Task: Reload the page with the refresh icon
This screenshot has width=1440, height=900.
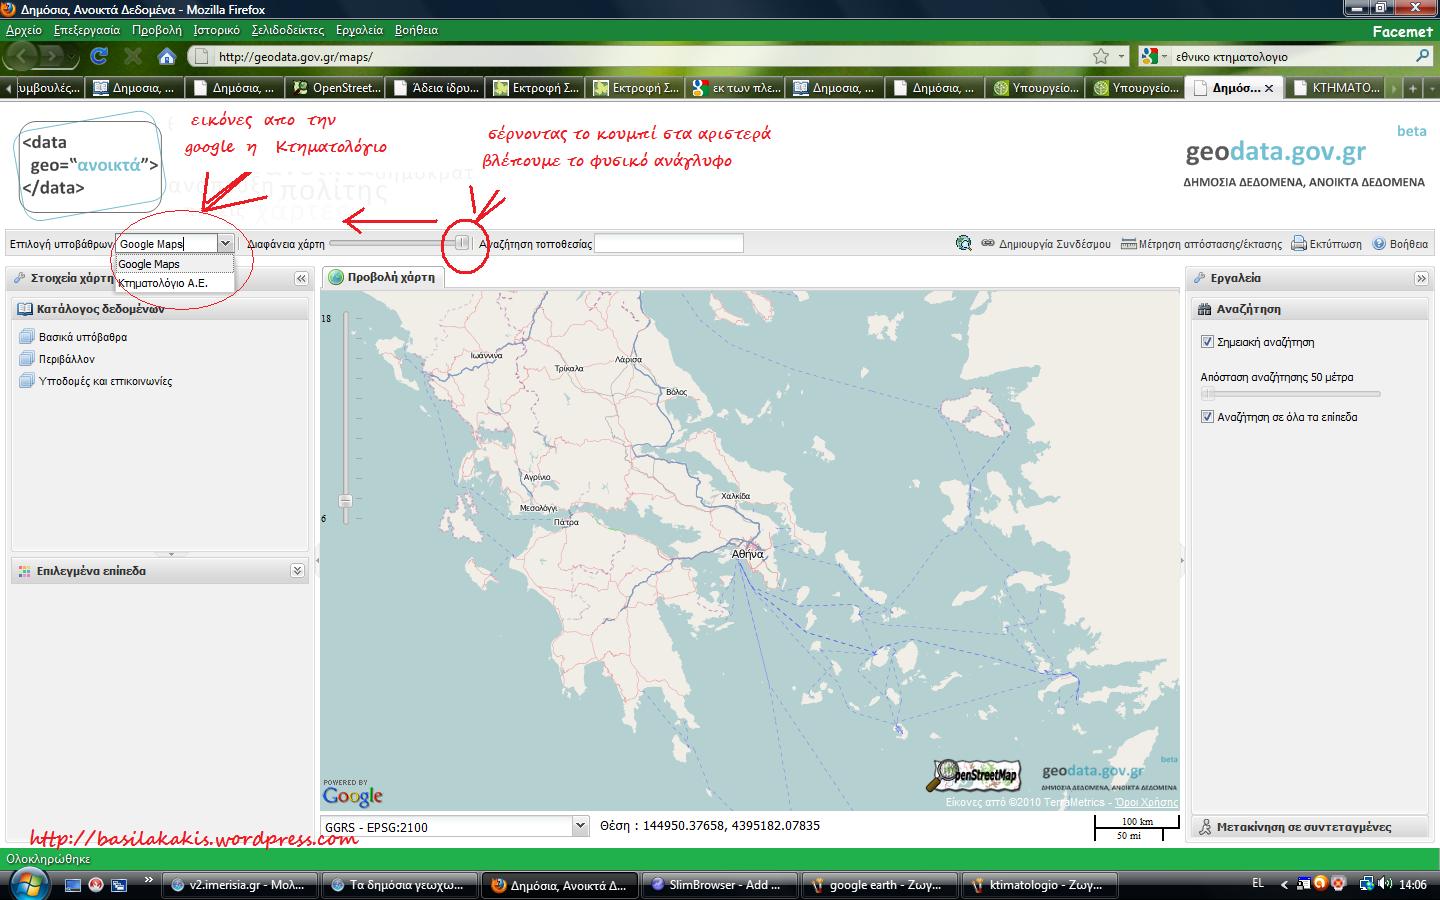Action: coord(99,56)
